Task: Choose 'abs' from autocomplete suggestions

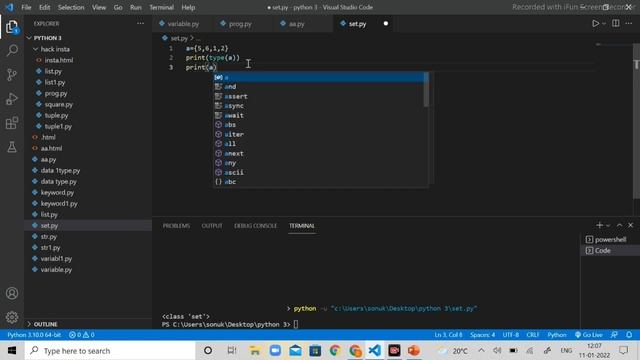Action: tap(321, 125)
